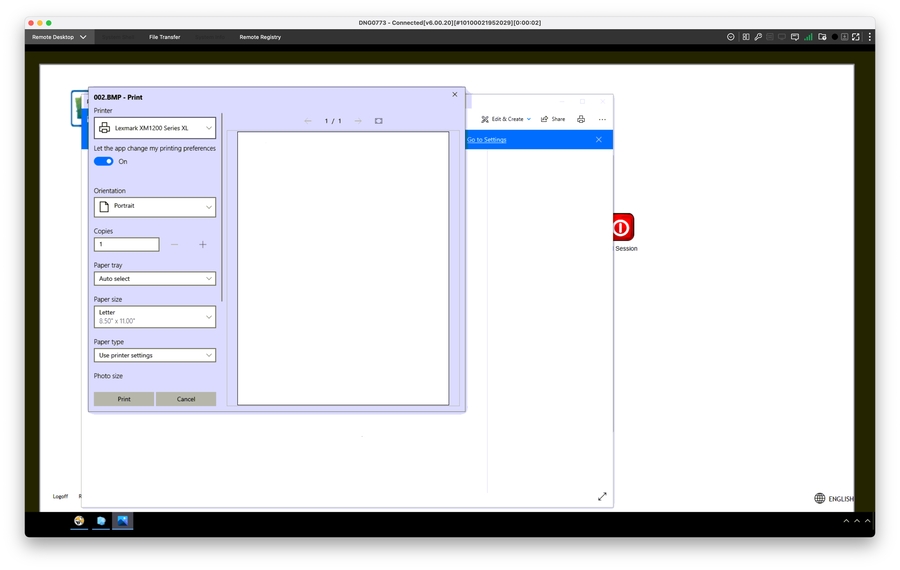Viewport: 900px width, 570px height.
Task: Click the Go to Settings link
Action: [487, 140]
